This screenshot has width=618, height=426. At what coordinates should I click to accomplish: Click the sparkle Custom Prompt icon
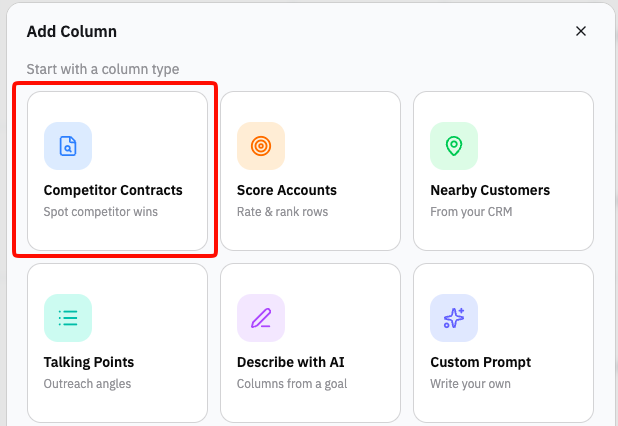tap(454, 318)
